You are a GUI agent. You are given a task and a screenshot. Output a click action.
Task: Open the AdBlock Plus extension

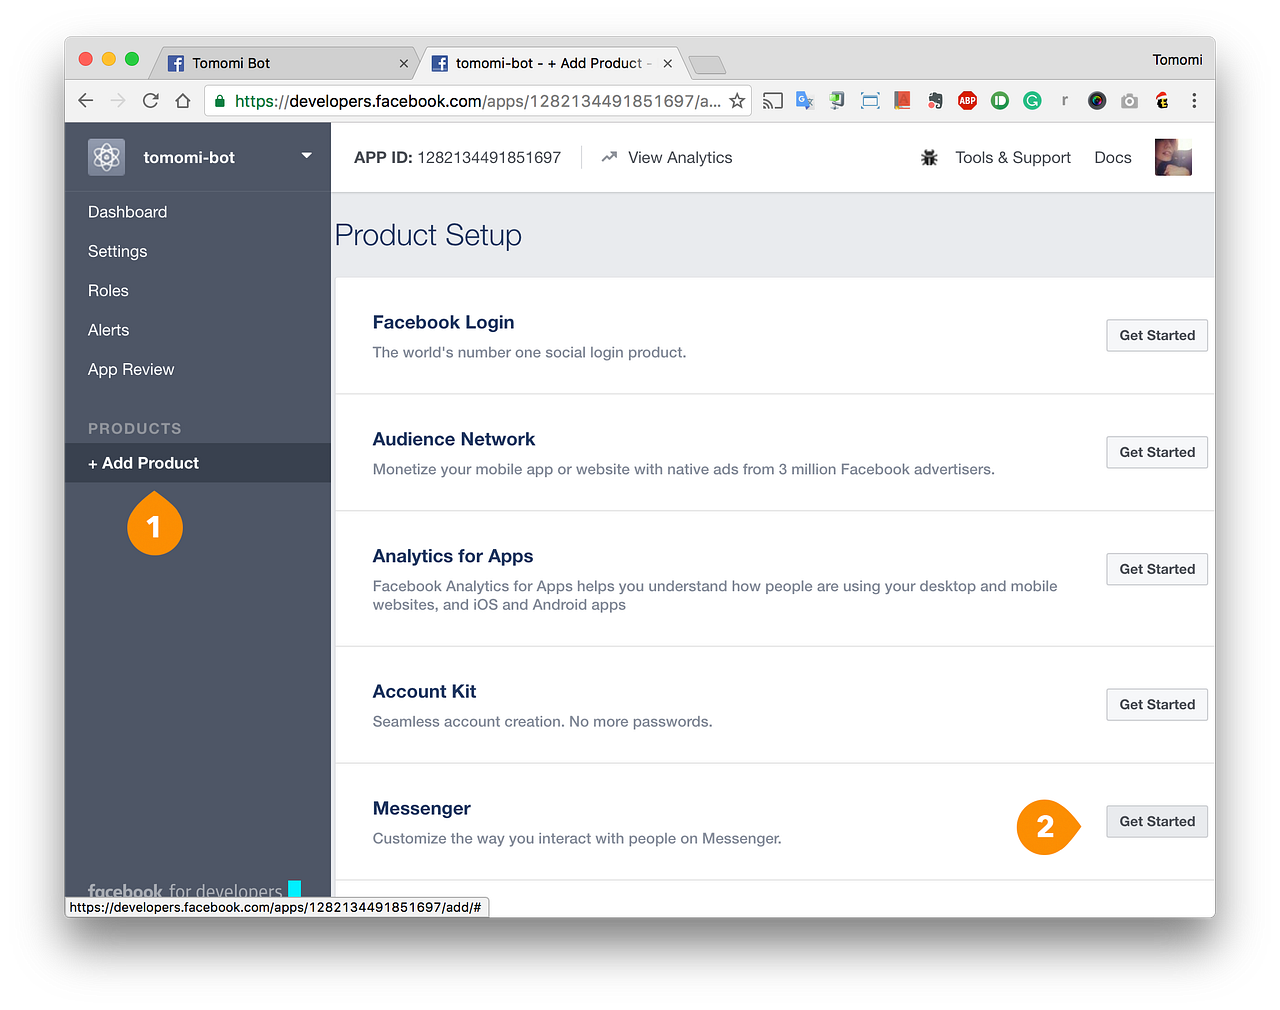(x=966, y=100)
